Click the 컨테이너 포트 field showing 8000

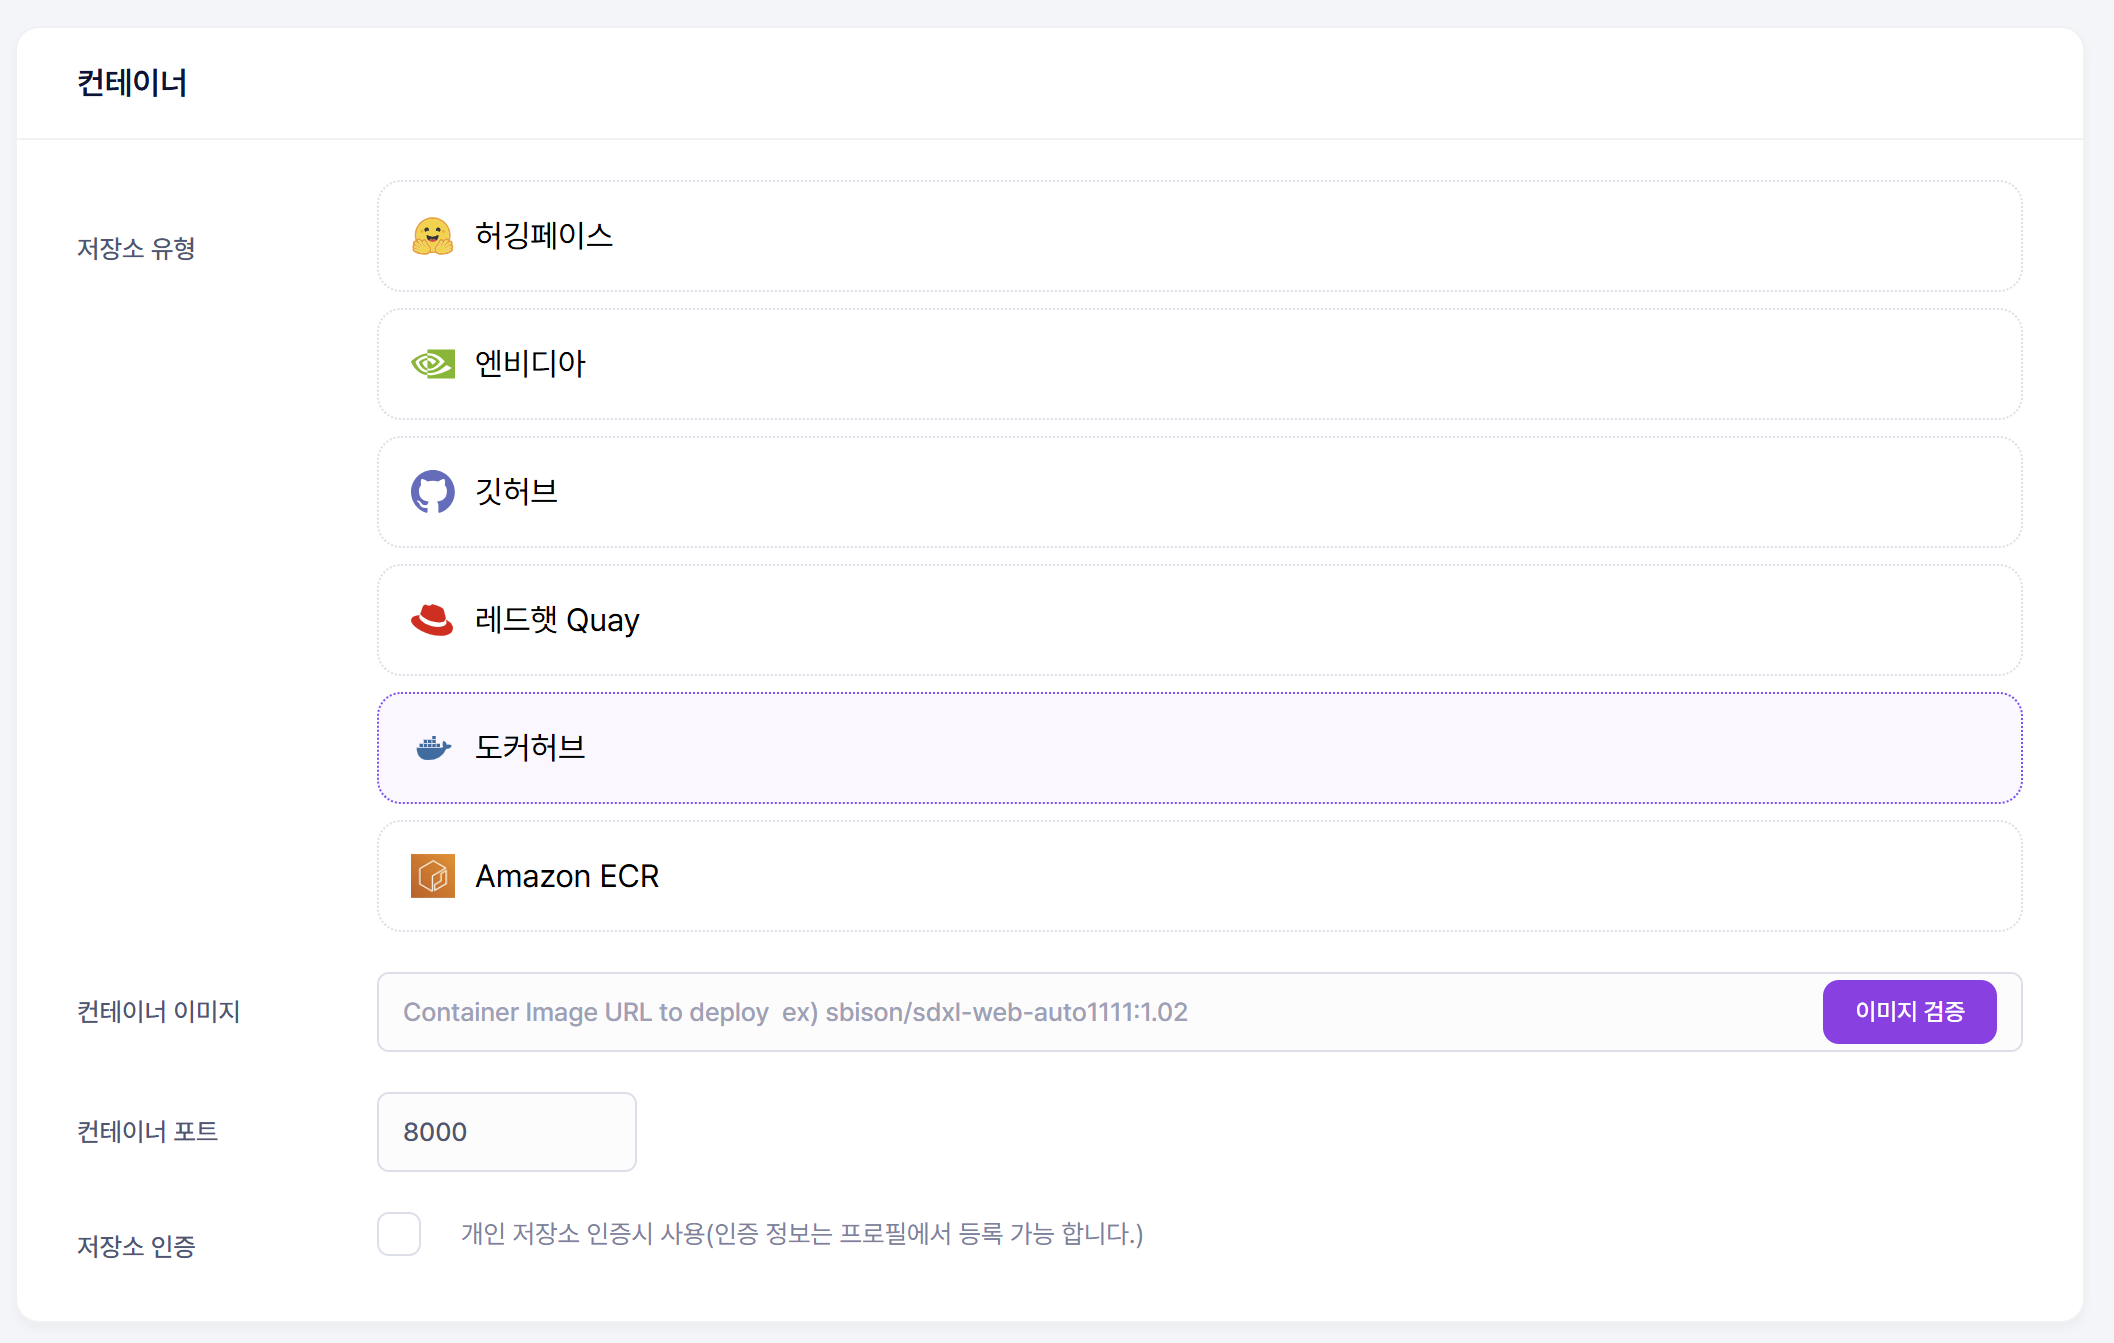507,1132
